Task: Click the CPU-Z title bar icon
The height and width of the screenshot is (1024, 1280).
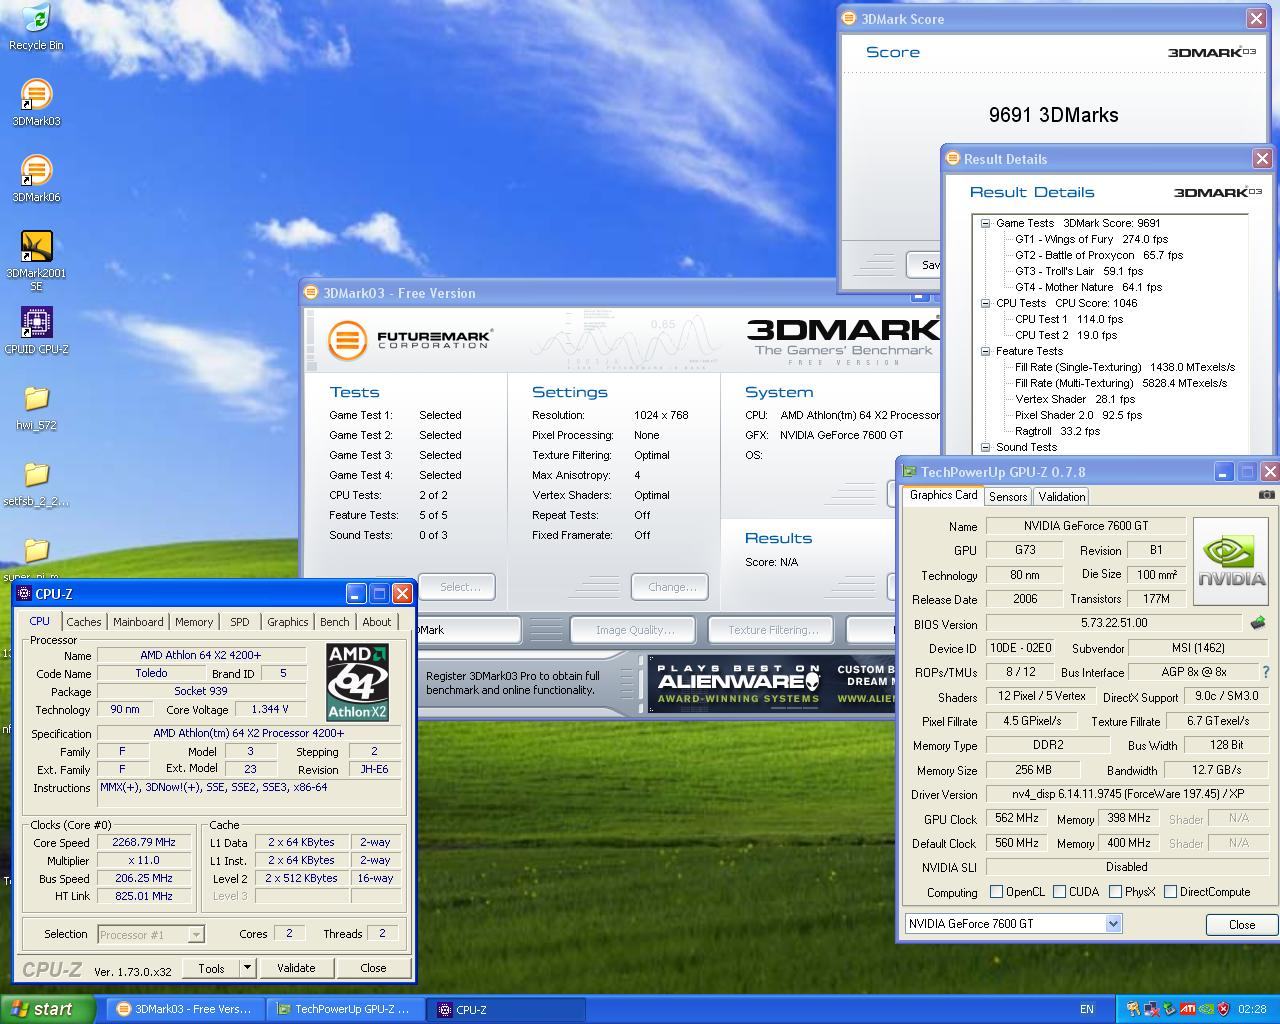Action: [24, 593]
